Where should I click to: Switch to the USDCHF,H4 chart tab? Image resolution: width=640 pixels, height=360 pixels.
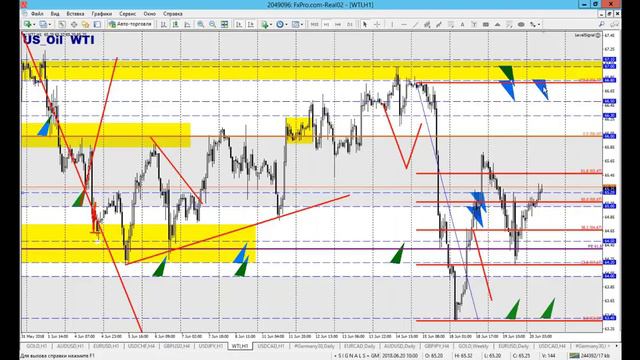(142, 346)
